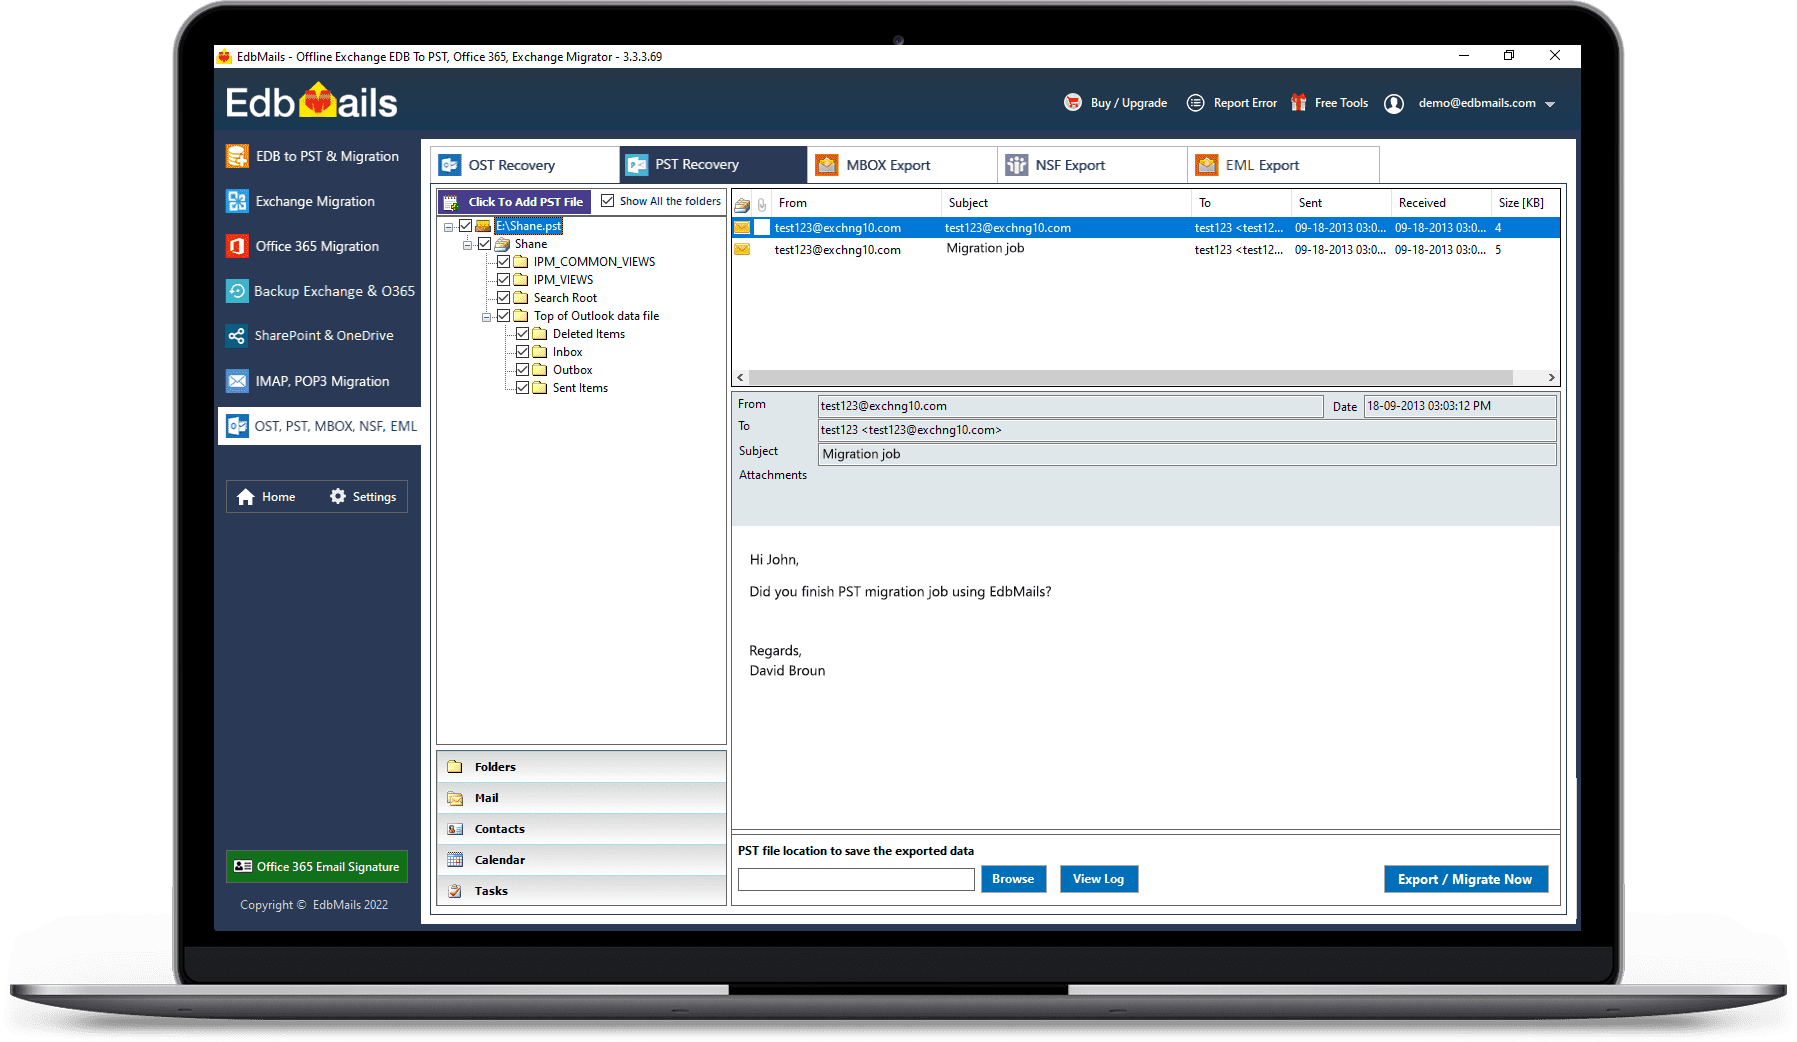Click the OST, PST, MBOX, NSF, EML icon
Screen dimensions: 1797x1042
click(237, 426)
